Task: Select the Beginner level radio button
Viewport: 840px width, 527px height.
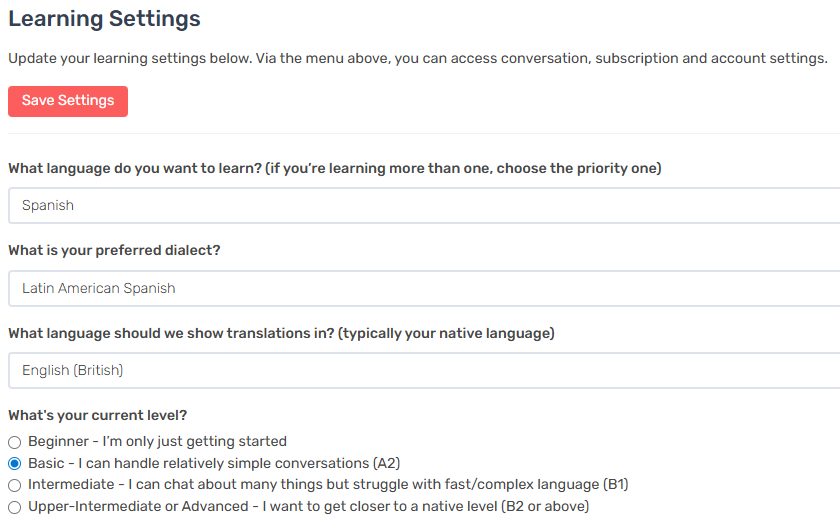Action: (15, 442)
